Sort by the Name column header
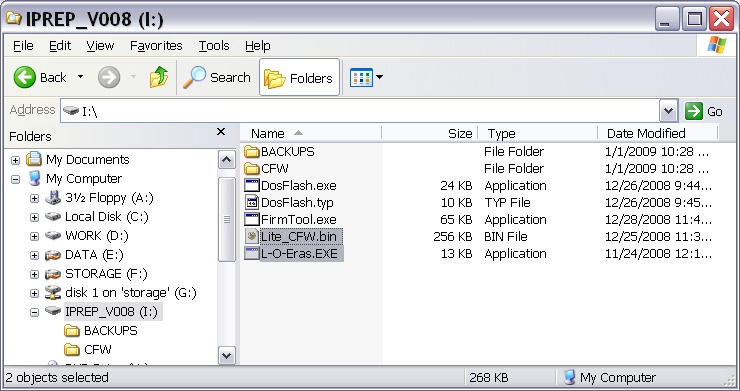Screen dimensions: 740x391 [311, 134]
